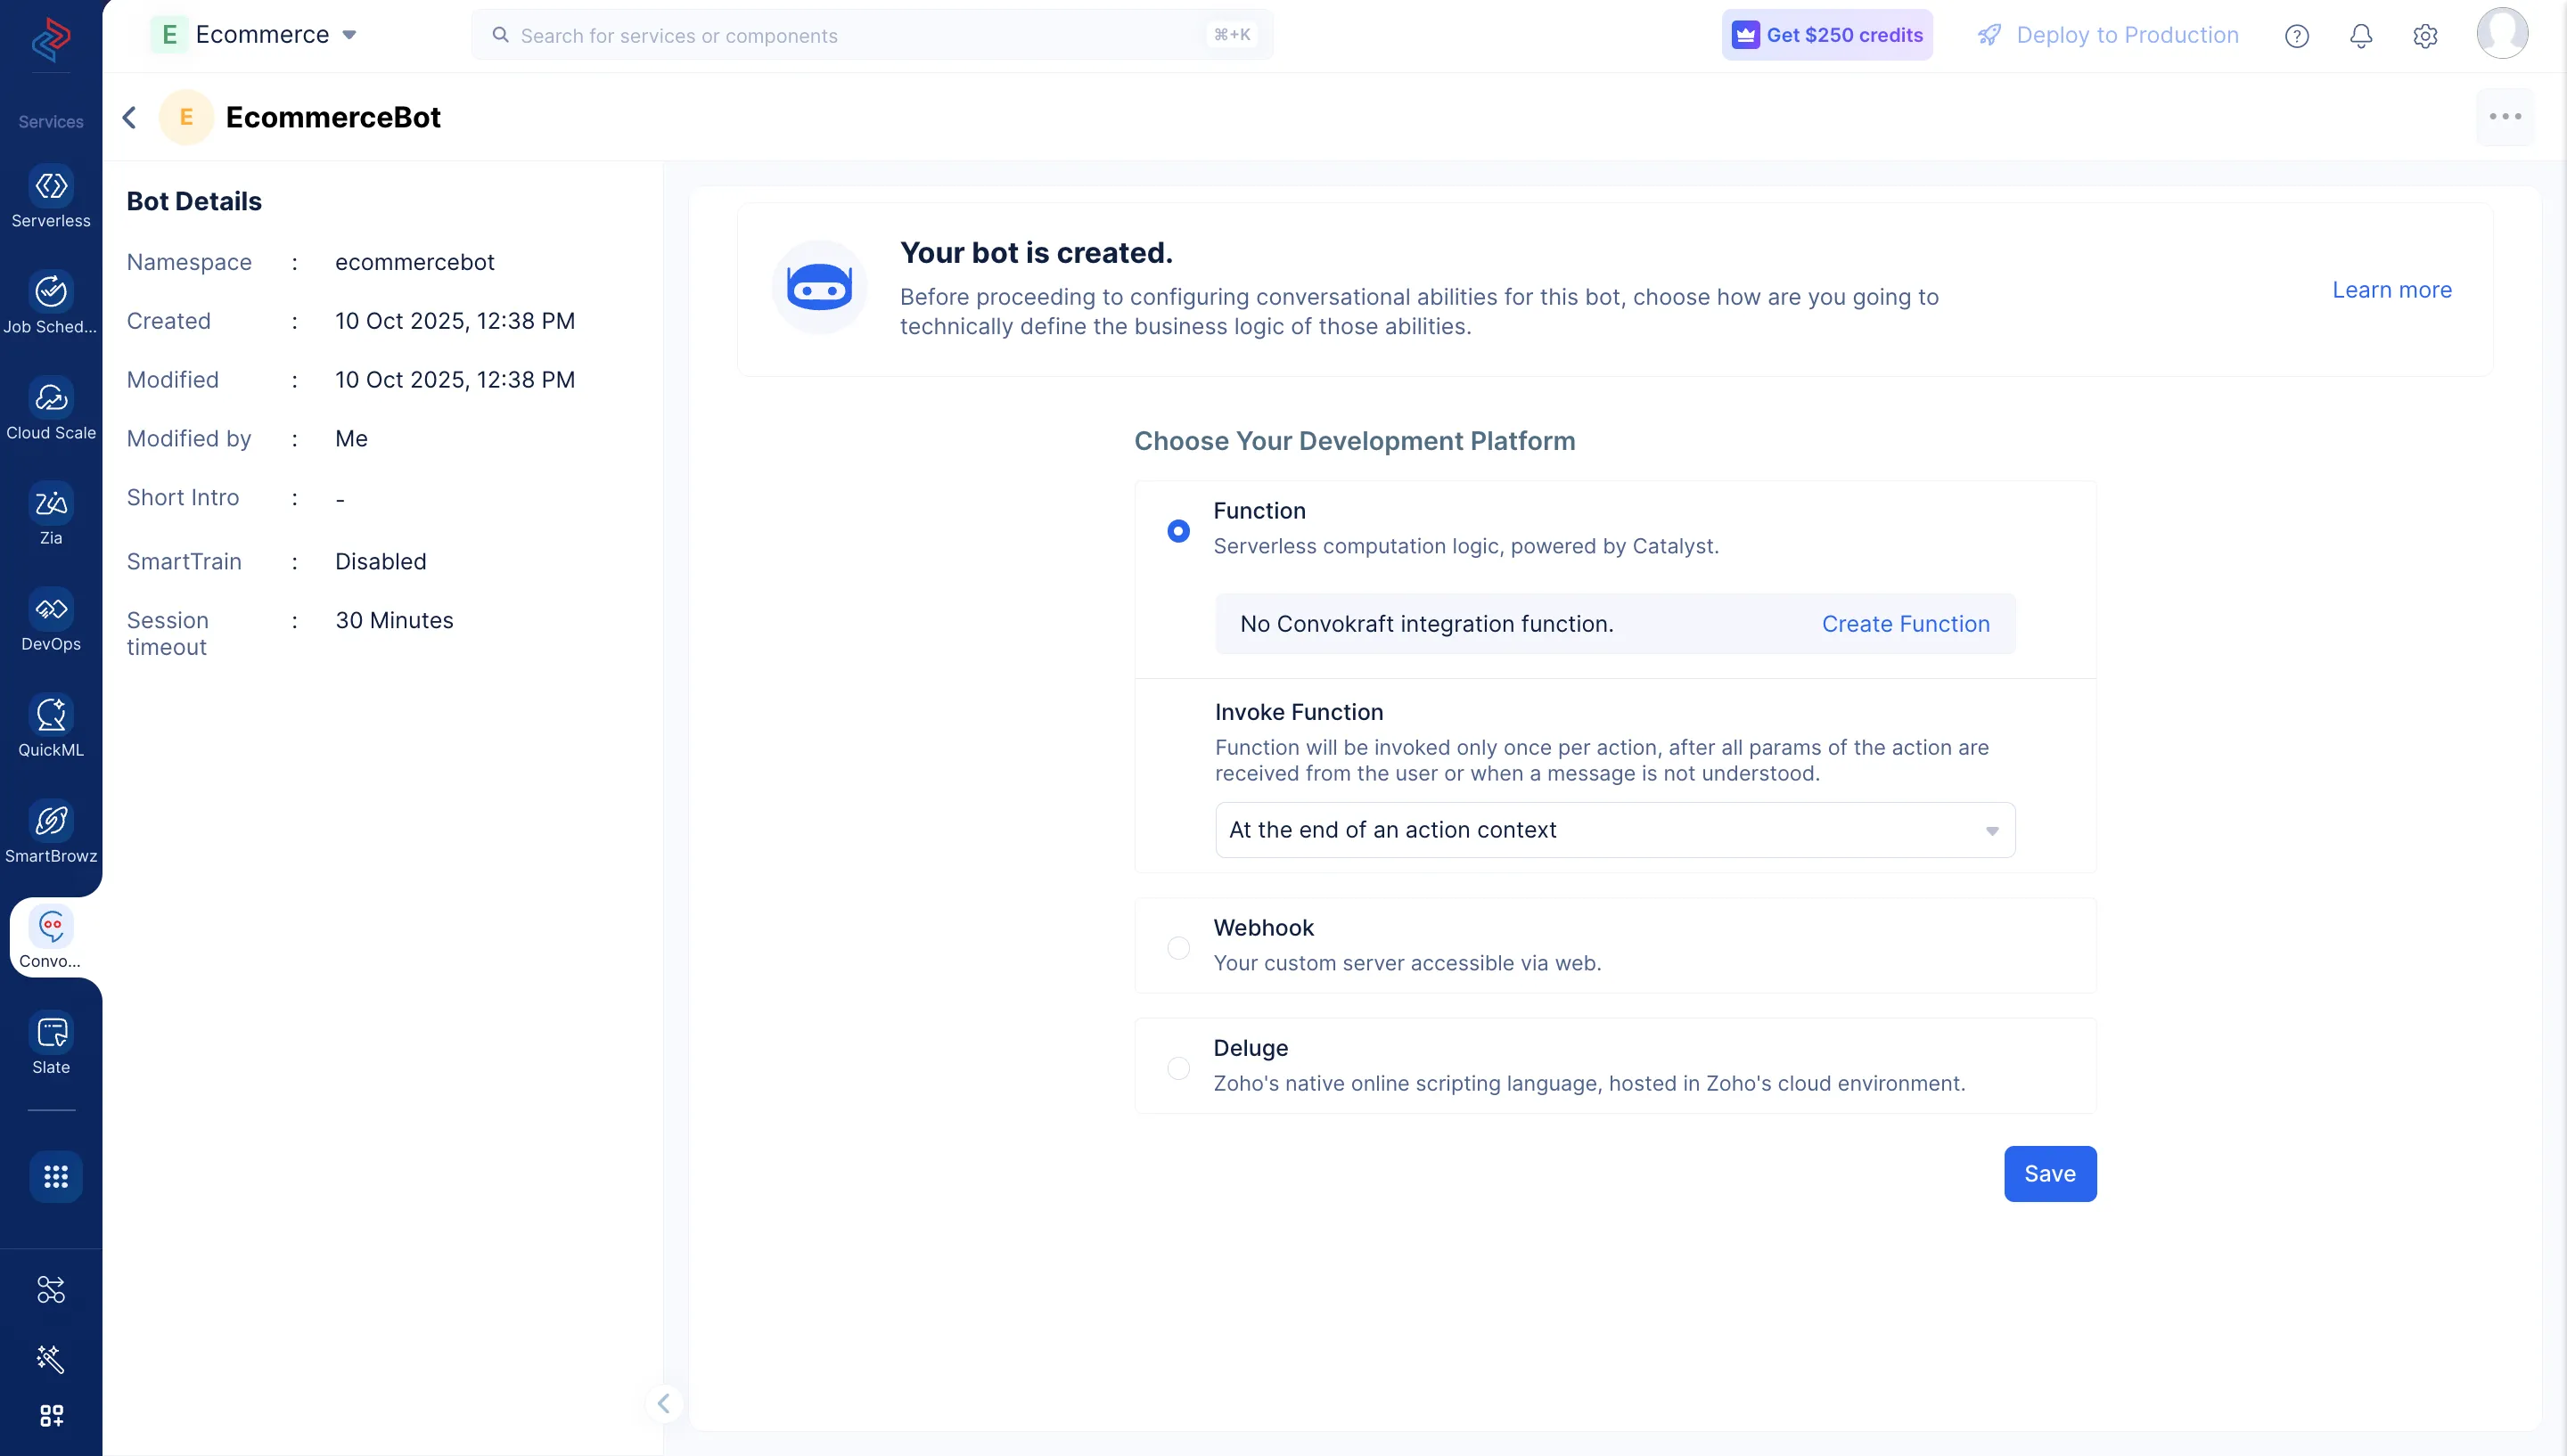Screen dimensions: 2567x1456
Task: Open the Zia service icon
Action: (x=51, y=504)
